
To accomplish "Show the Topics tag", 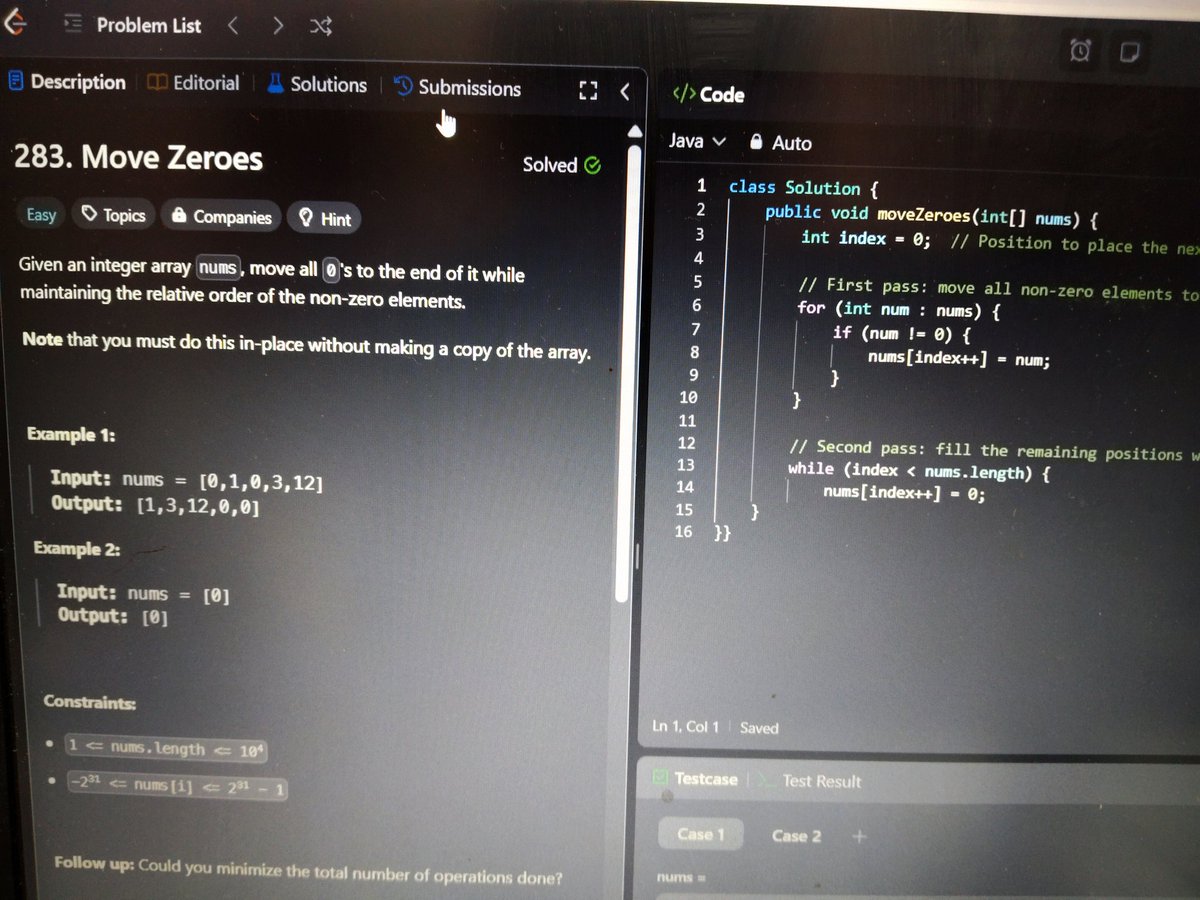I will coord(114,215).
